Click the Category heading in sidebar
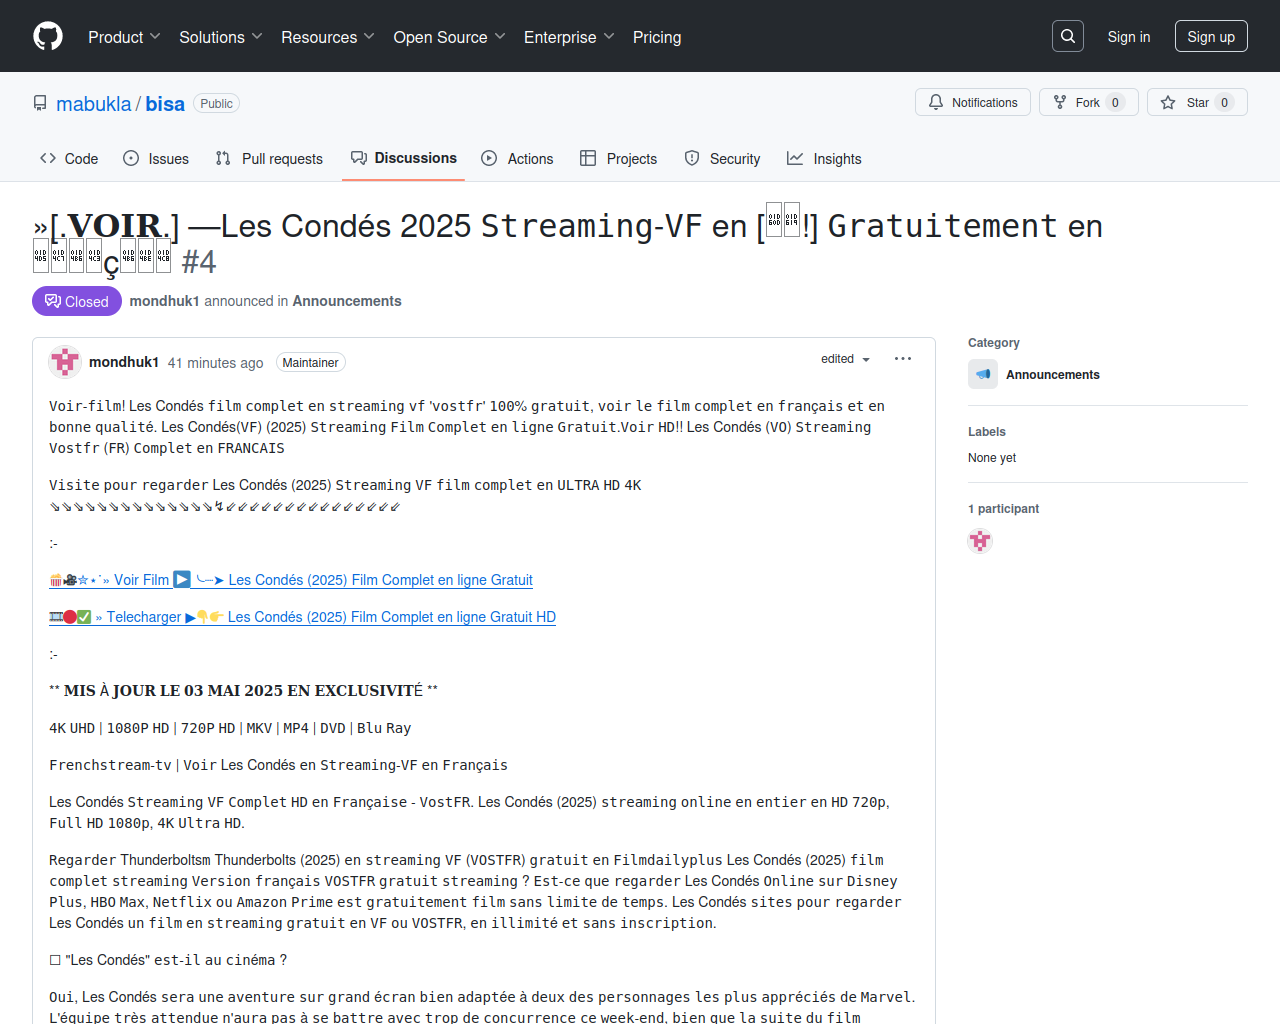Image resolution: width=1280 pixels, height=1024 pixels. click(x=994, y=343)
